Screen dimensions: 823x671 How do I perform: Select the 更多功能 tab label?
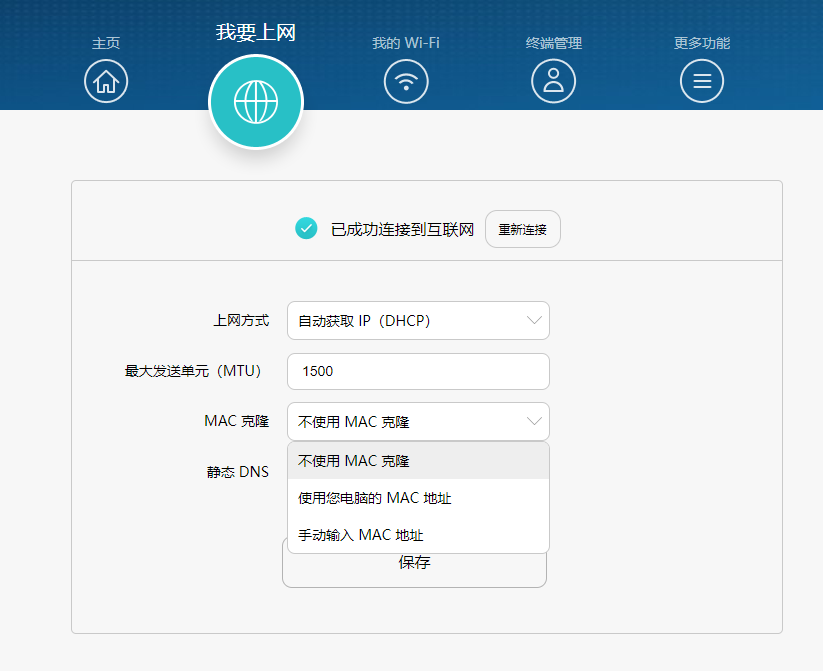pyautogui.click(x=702, y=43)
